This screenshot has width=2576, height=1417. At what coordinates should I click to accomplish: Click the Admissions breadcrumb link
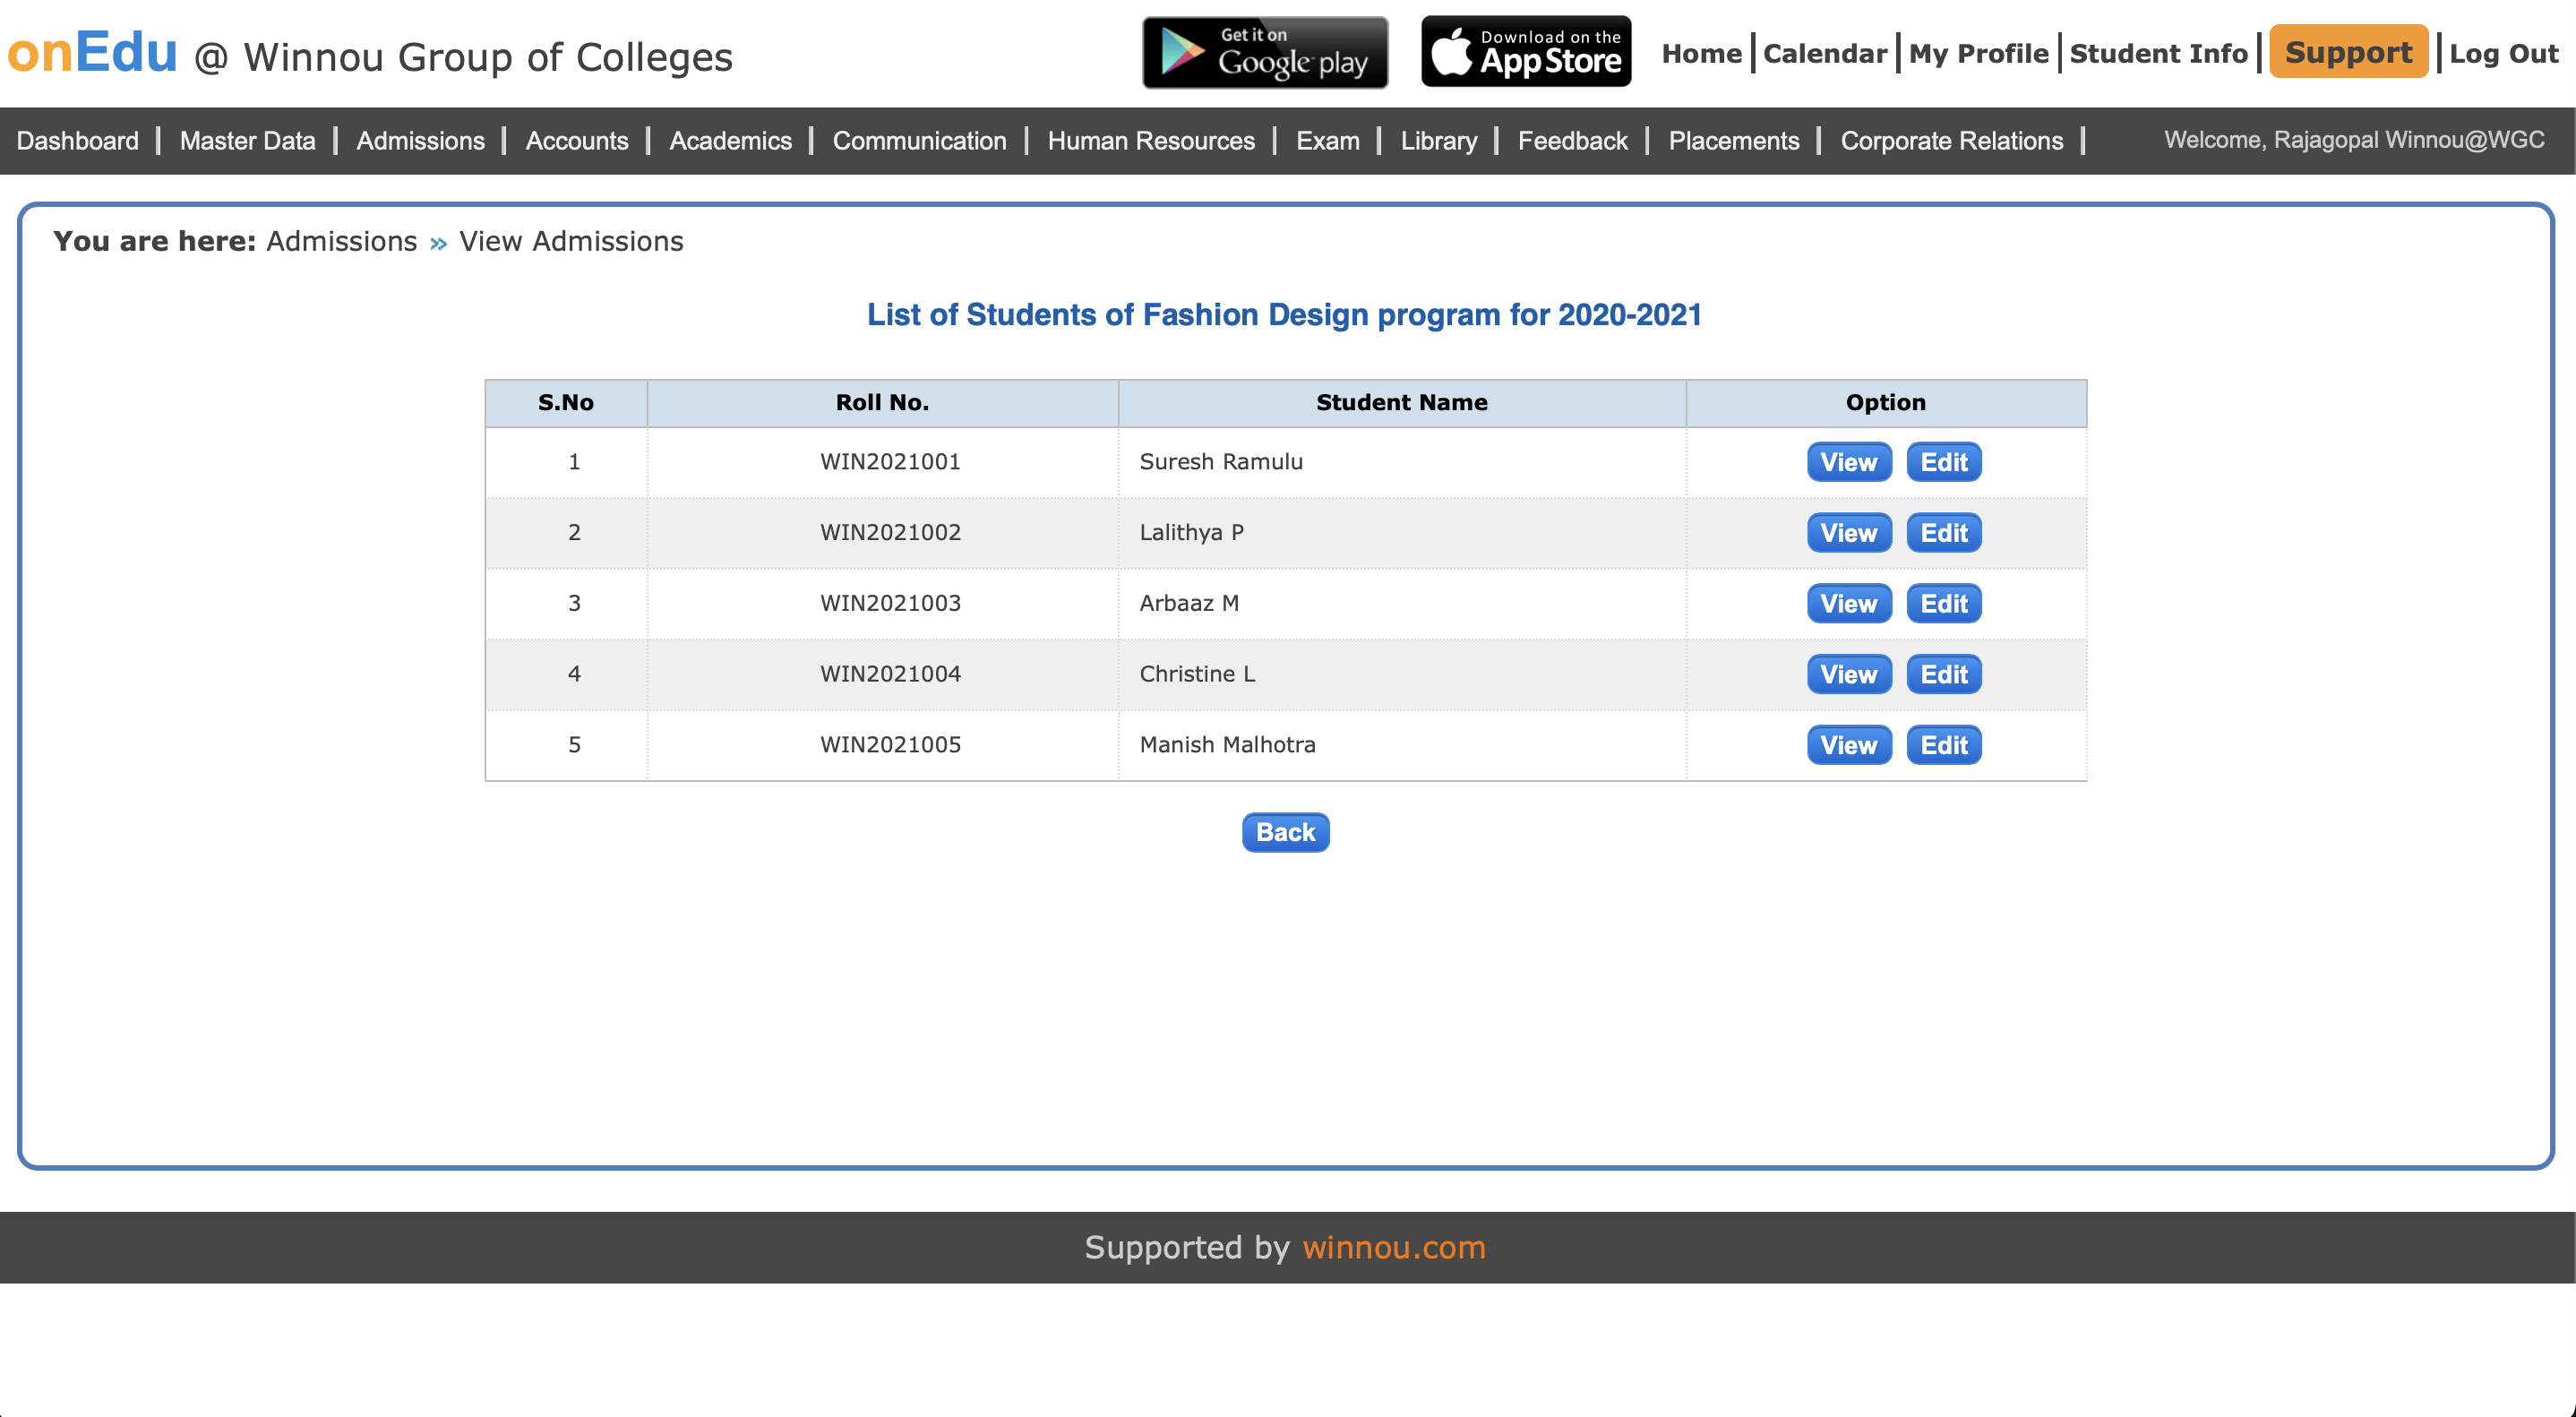pos(341,242)
